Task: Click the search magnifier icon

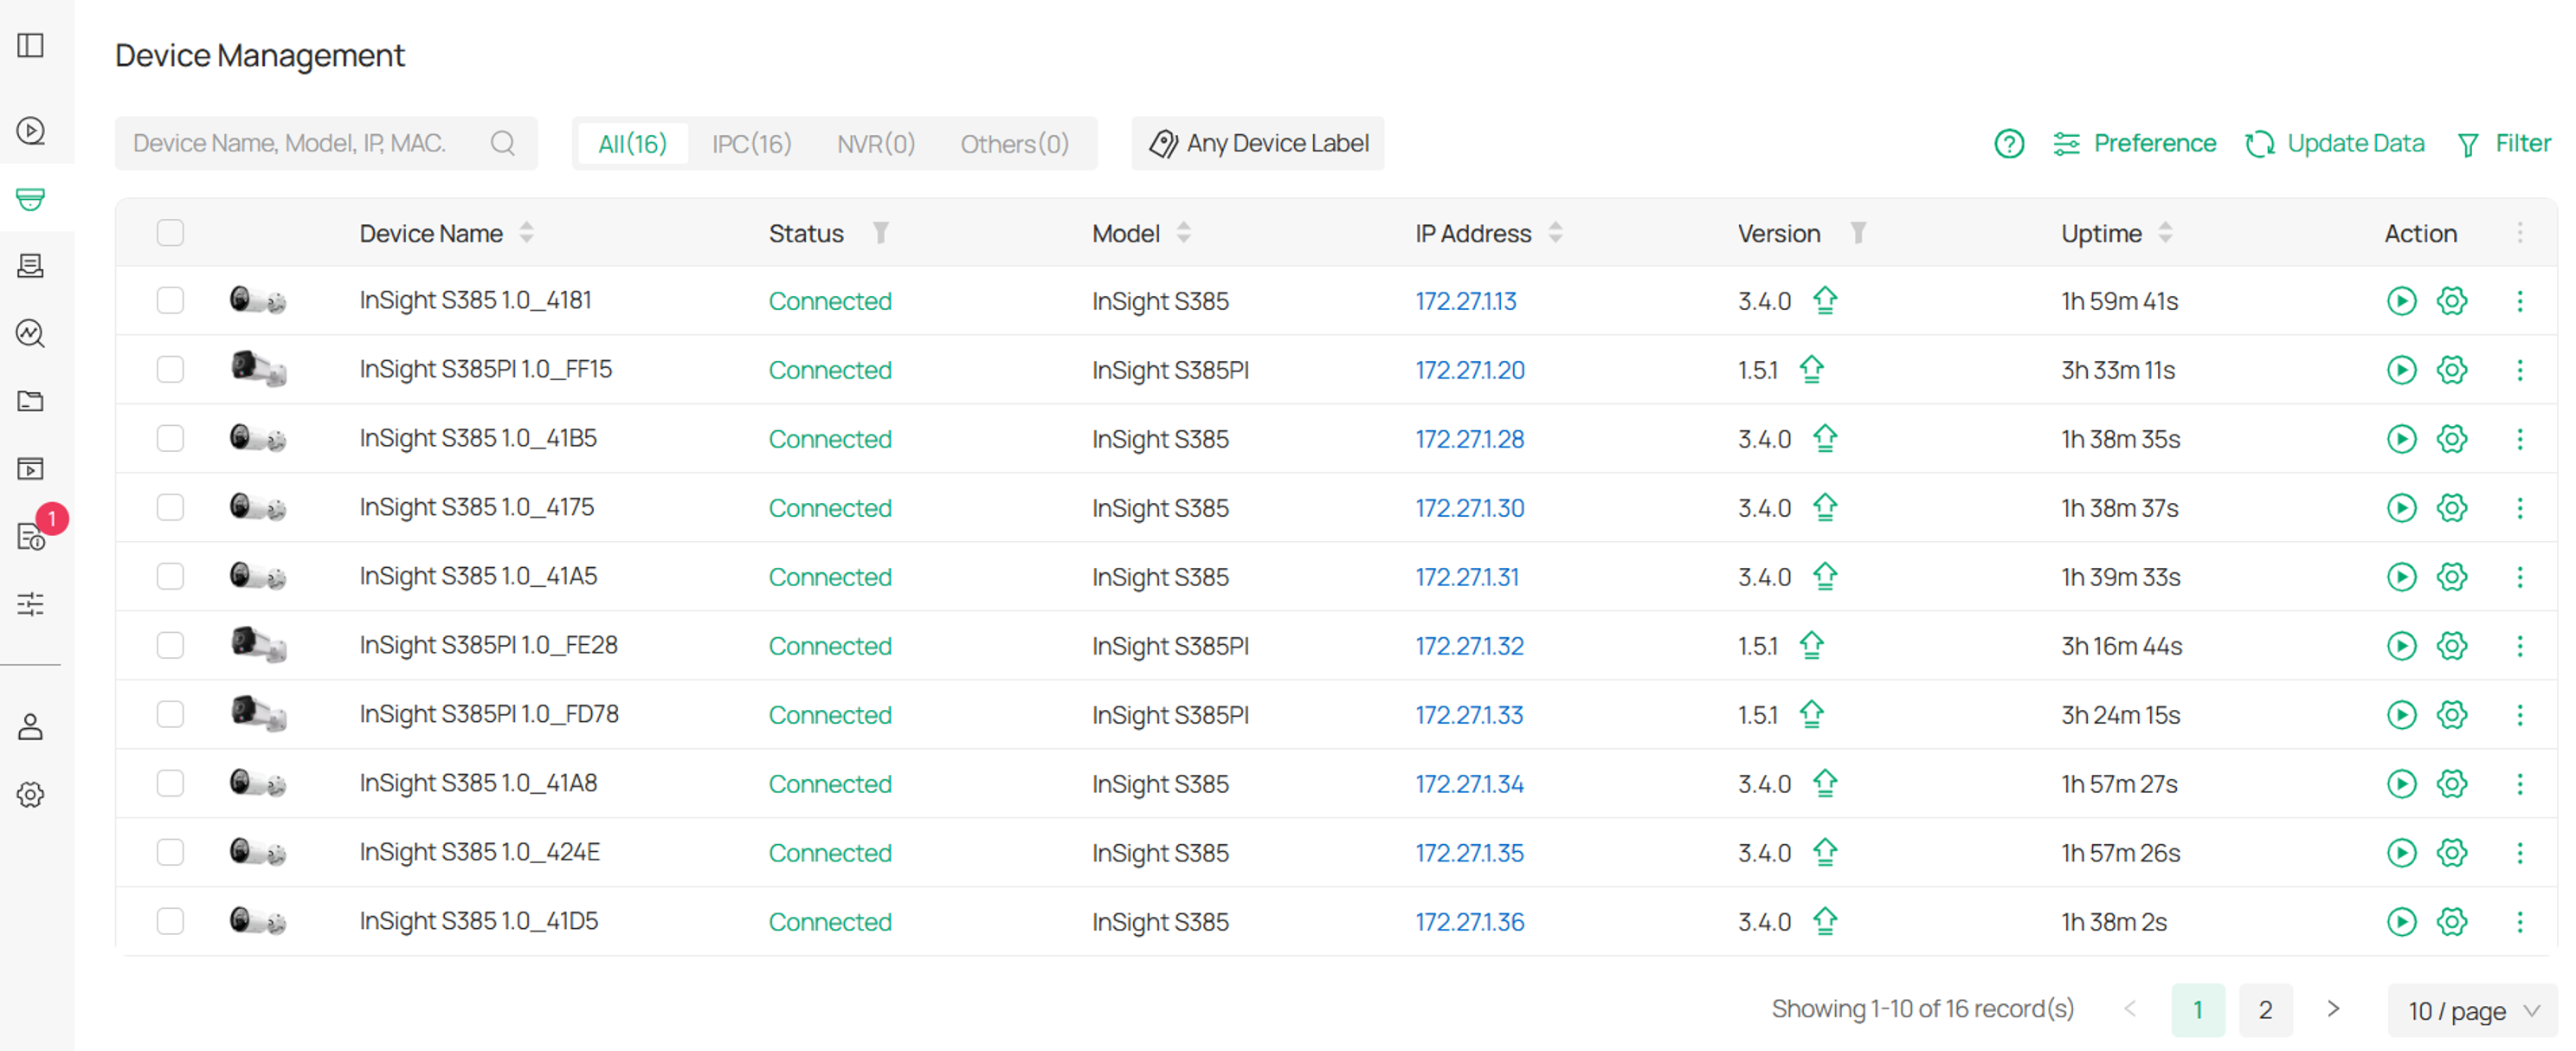Action: click(x=503, y=144)
